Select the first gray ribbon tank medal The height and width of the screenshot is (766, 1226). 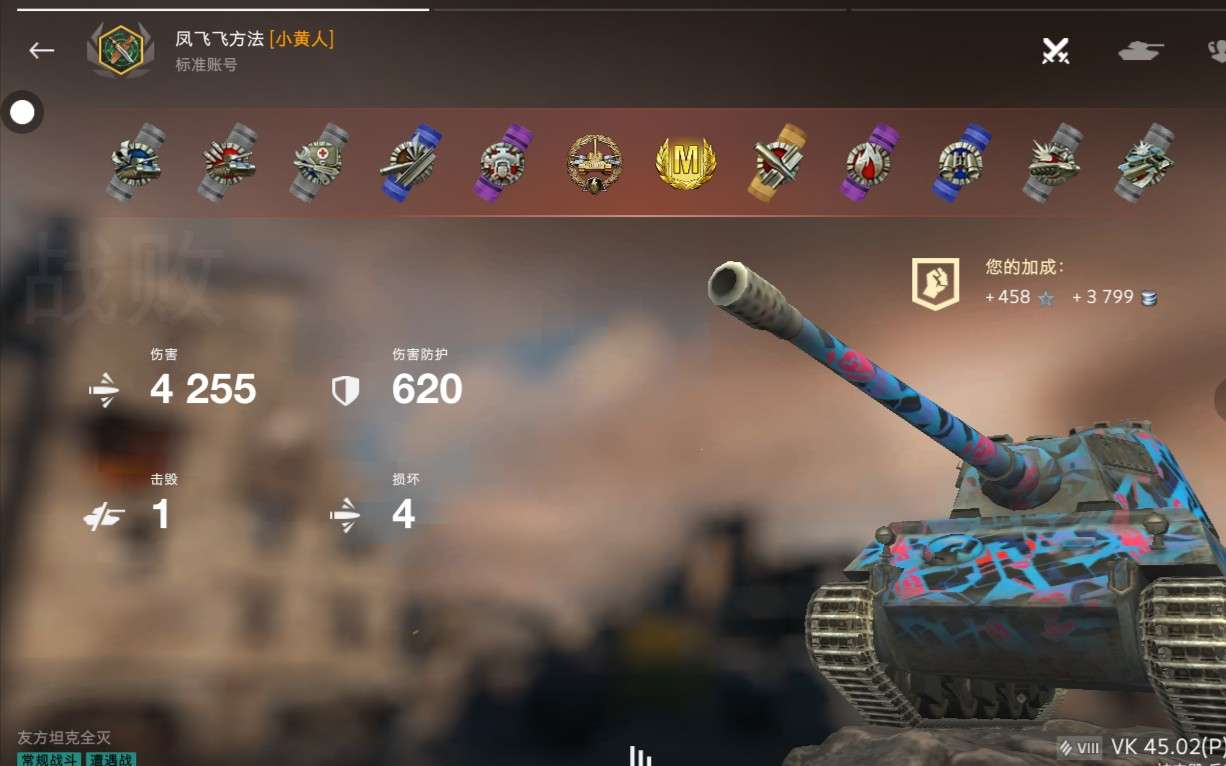pos(136,162)
